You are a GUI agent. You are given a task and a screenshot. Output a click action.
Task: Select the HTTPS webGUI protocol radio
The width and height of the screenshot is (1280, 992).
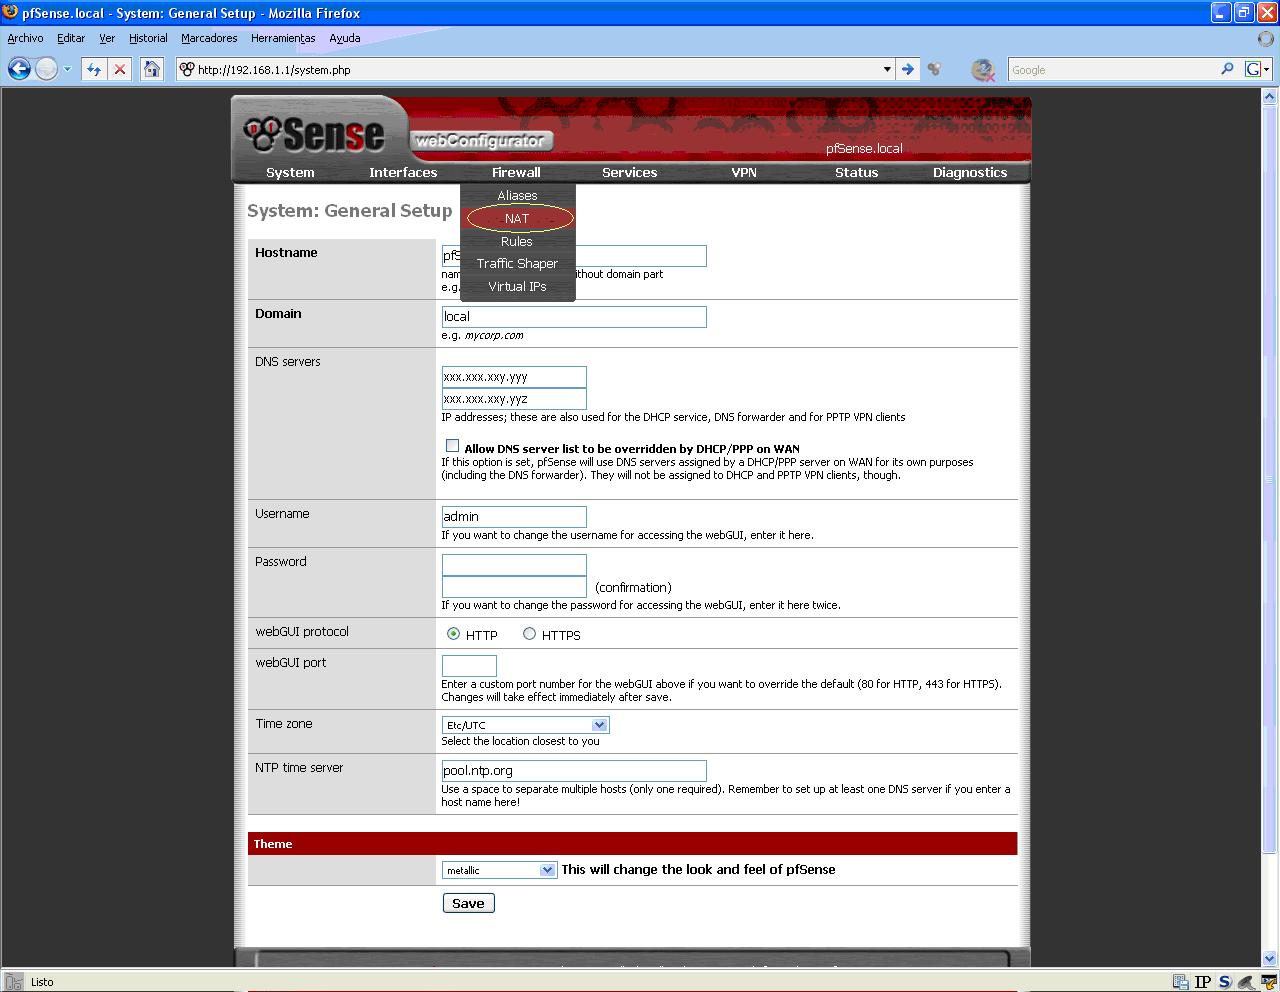coord(529,633)
